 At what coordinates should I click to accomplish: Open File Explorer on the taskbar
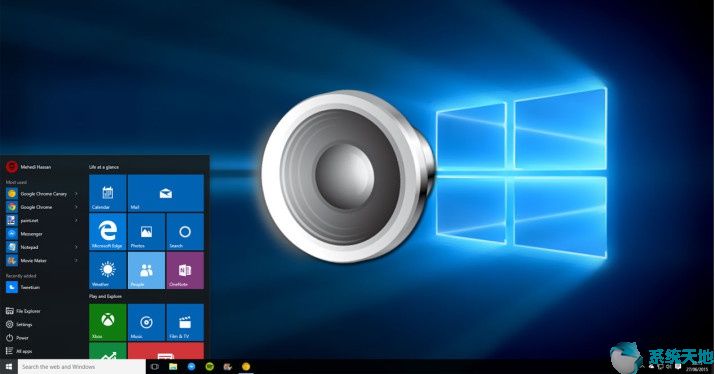(173, 367)
